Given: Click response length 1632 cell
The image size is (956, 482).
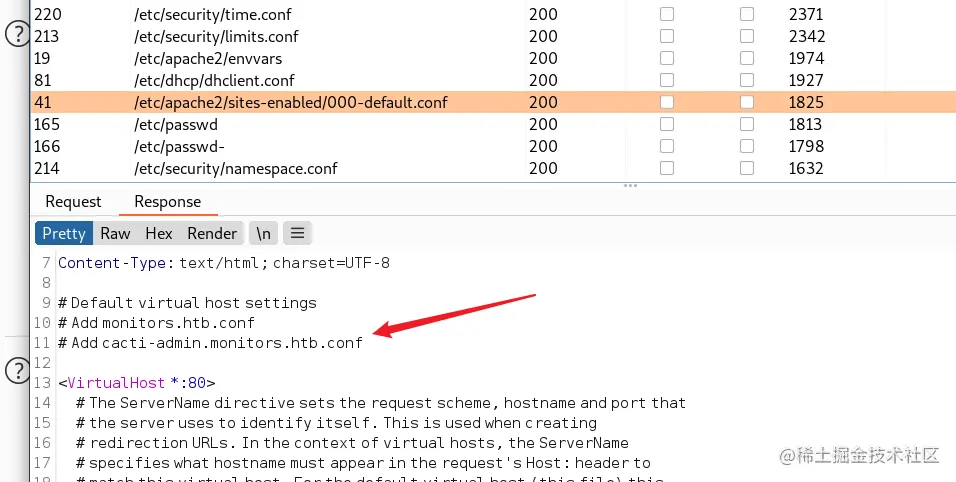Looking at the screenshot, I should (x=806, y=168).
